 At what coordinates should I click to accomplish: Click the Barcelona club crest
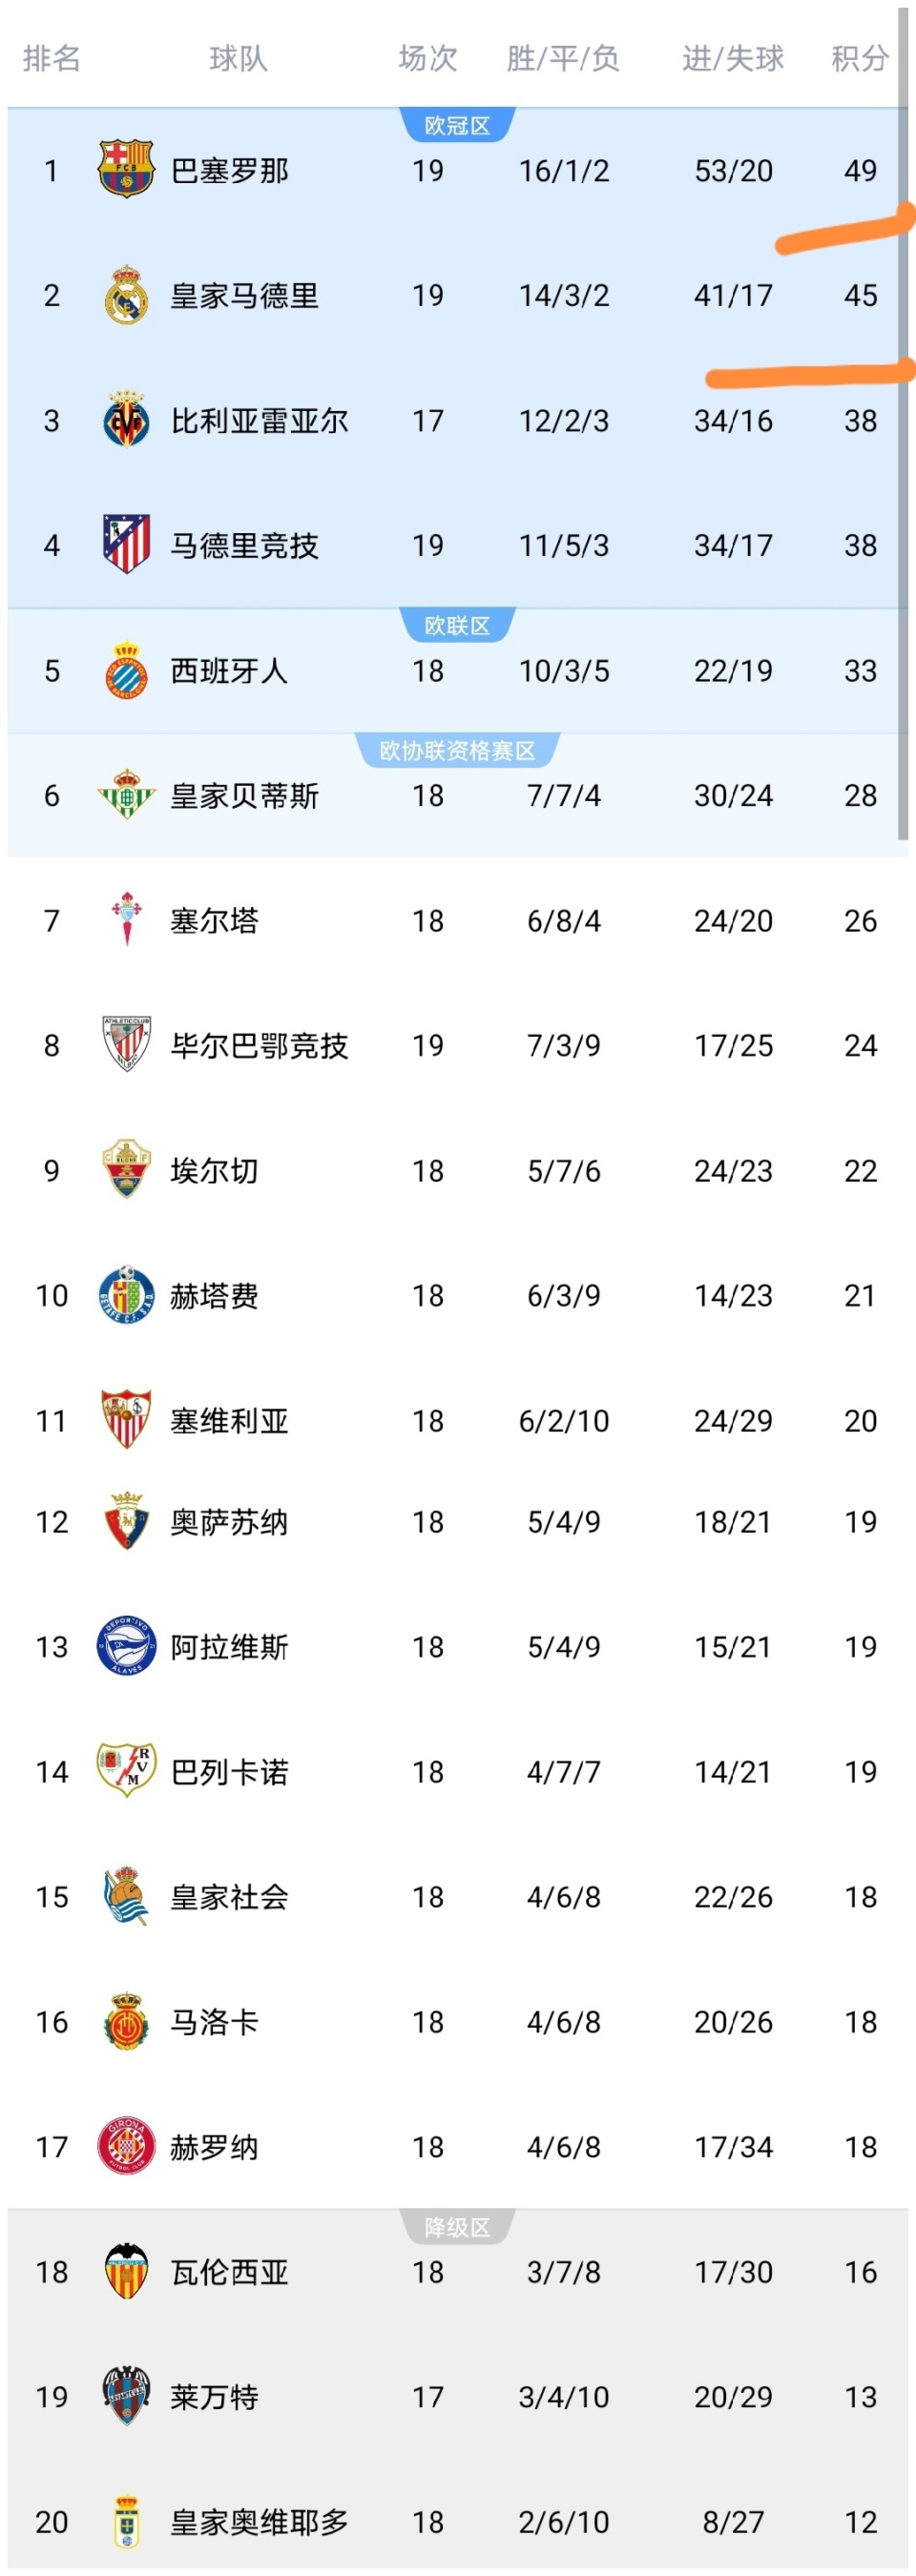pyautogui.click(x=126, y=170)
